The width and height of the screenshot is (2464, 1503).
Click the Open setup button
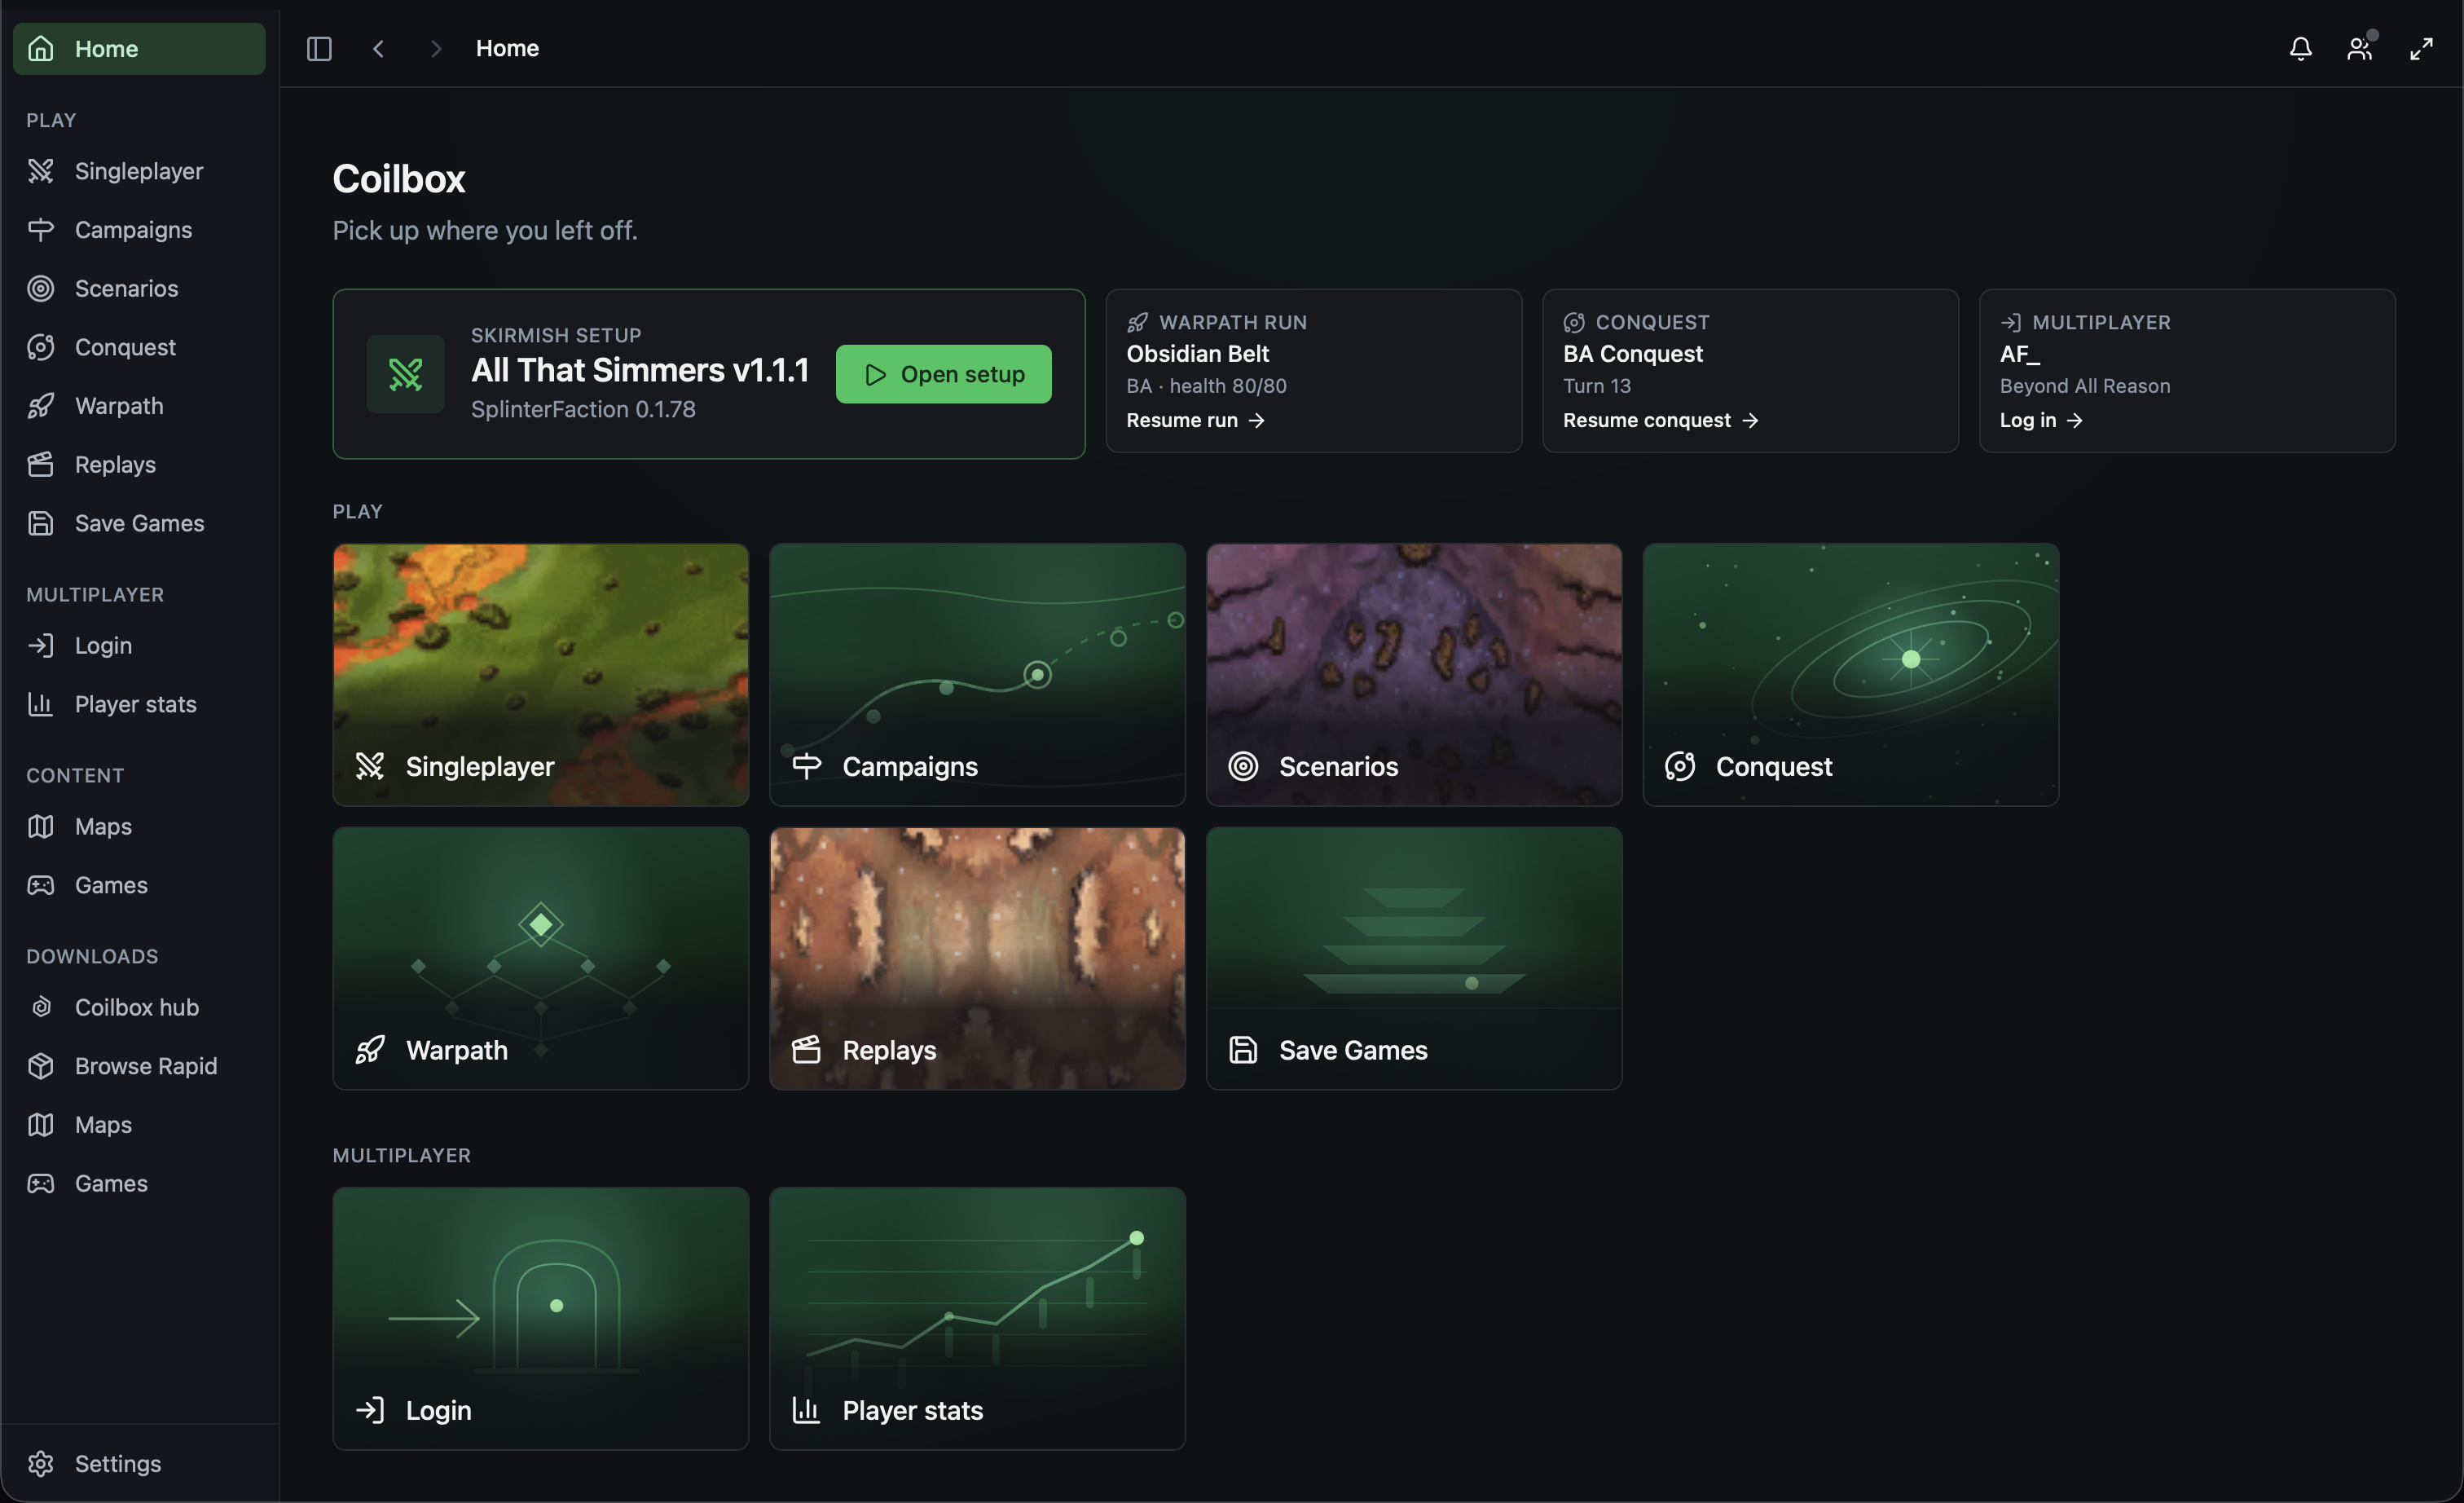click(943, 374)
